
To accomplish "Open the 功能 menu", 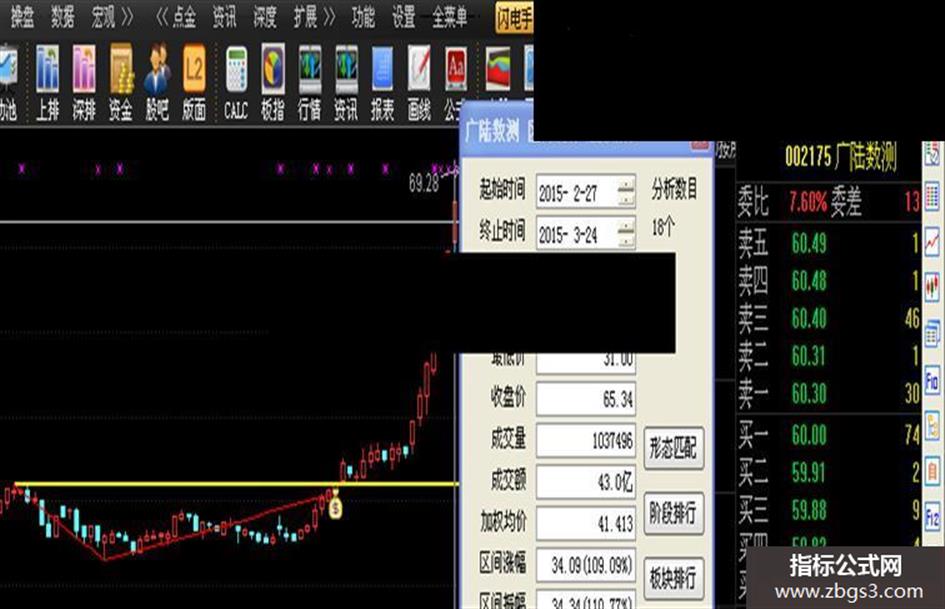I will [363, 17].
